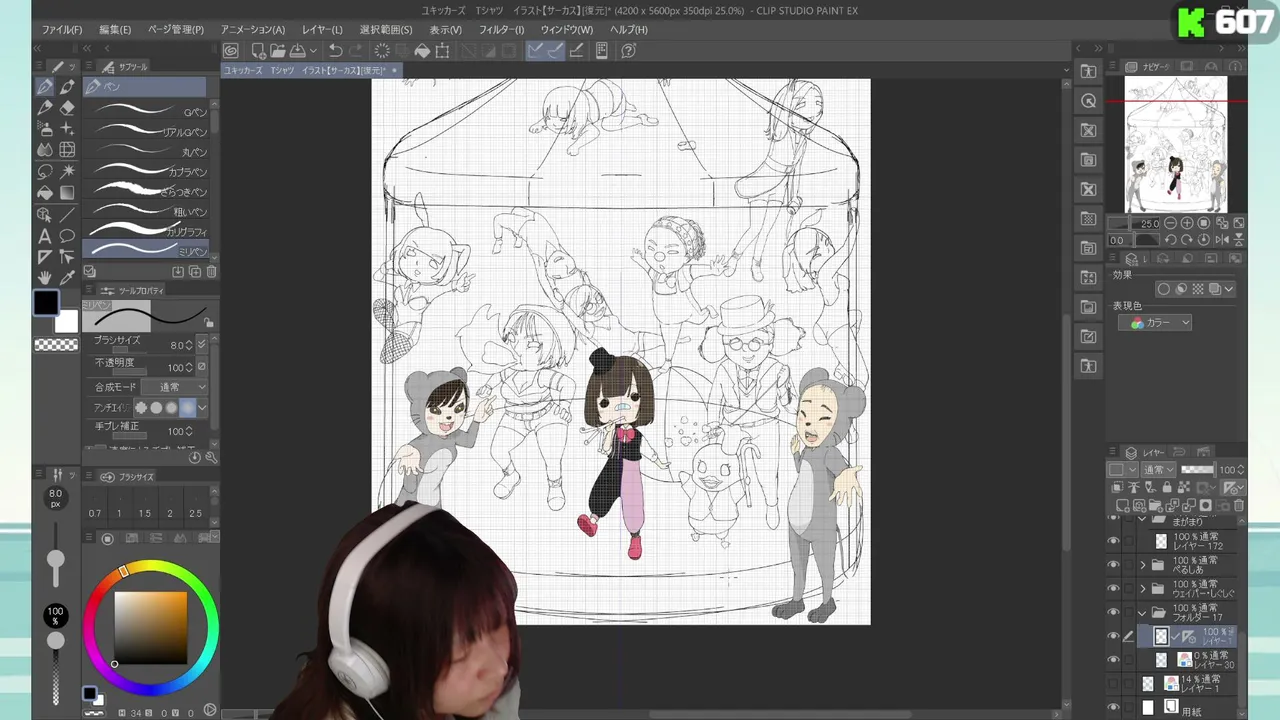
Task: Delete the selected layer with trash icon
Action: pyautogui.click(x=1239, y=506)
